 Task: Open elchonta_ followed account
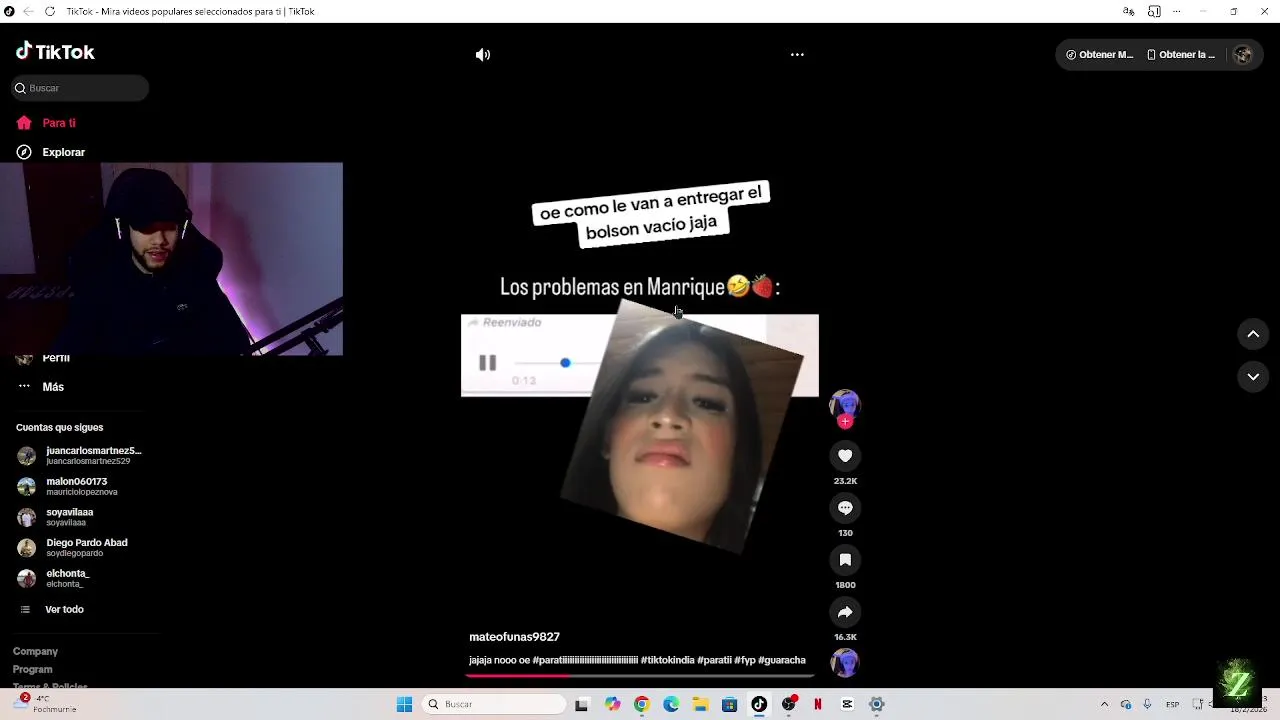[54, 578]
